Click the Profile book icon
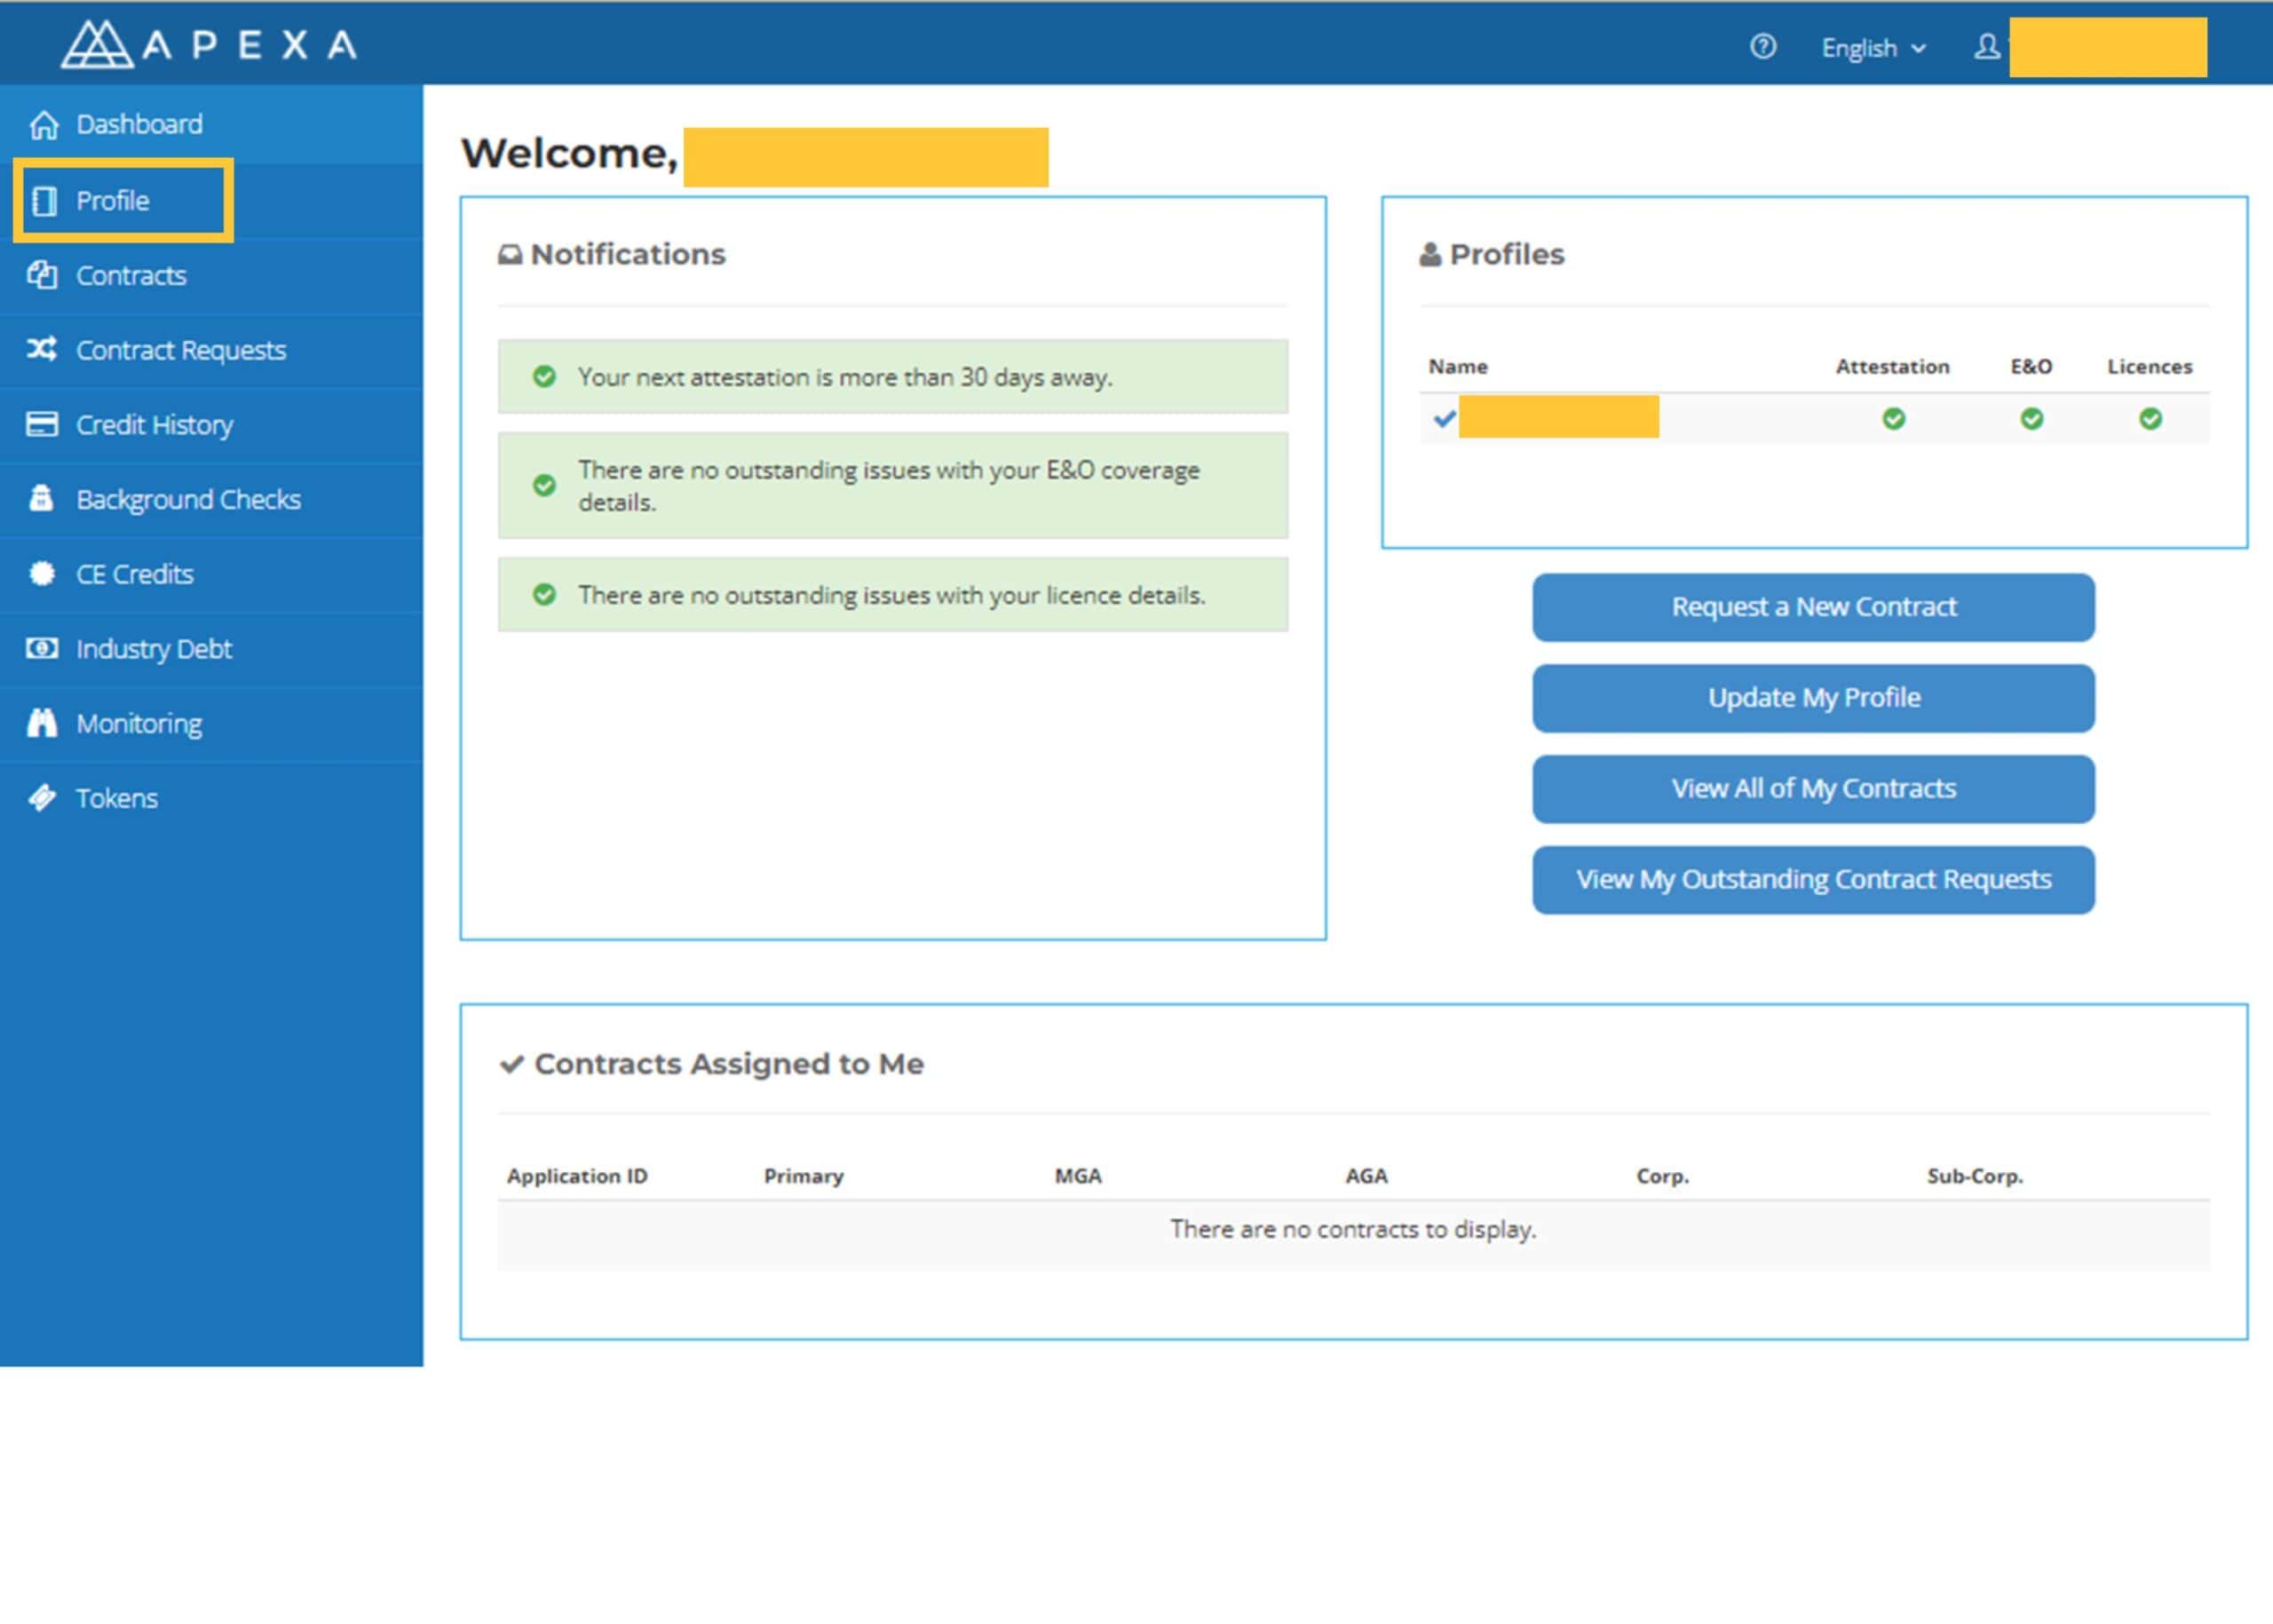The height and width of the screenshot is (1624, 2273). [x=44, y=201]
